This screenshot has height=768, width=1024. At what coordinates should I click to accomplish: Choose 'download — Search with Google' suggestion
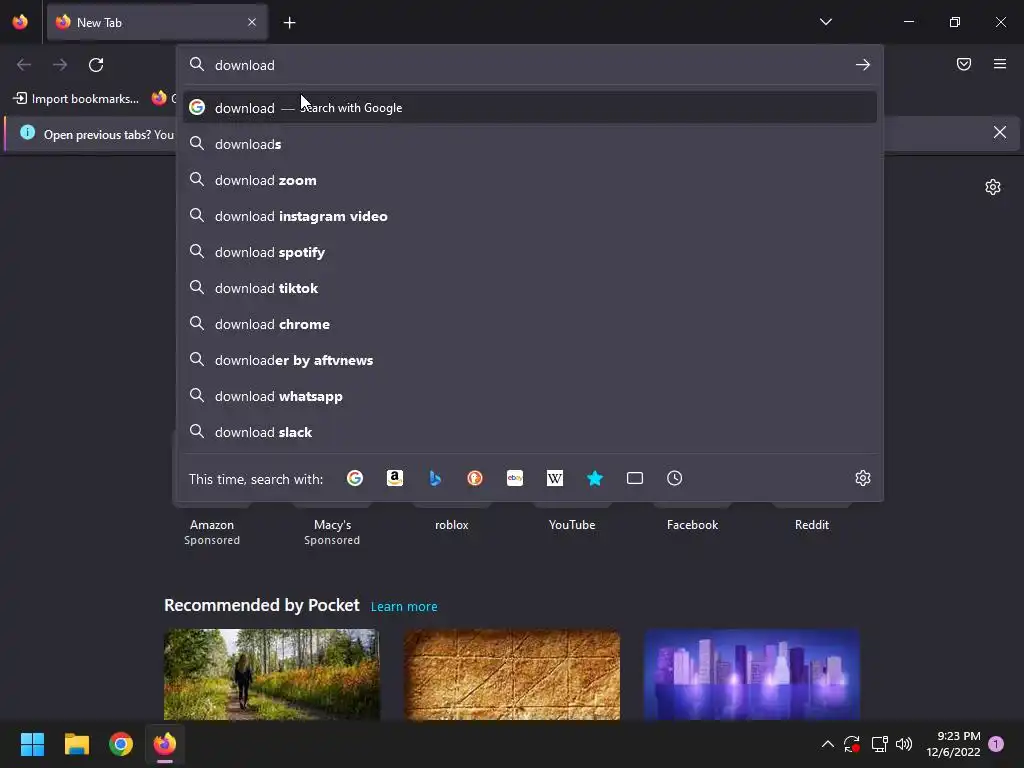(530, 108)
